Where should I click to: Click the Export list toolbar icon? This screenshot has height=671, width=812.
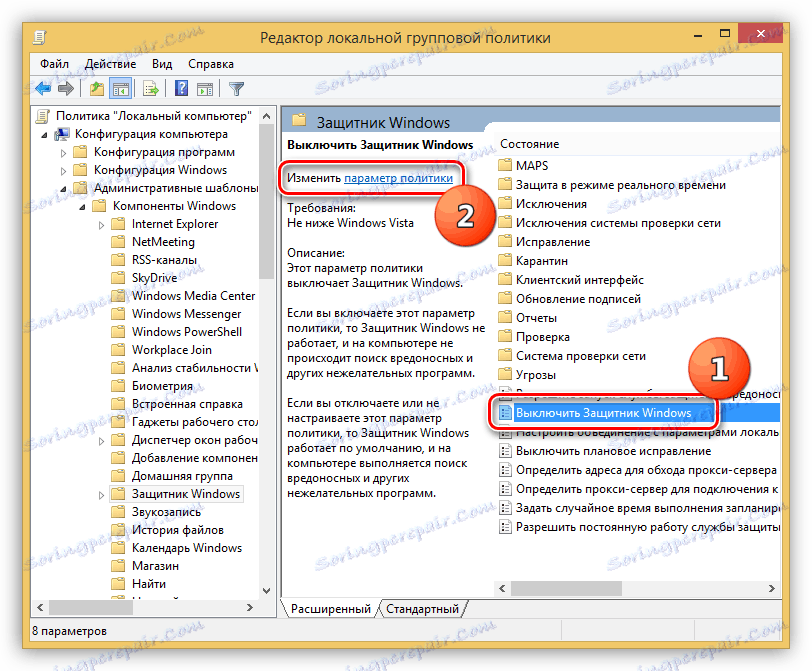[x=151, y=89]
